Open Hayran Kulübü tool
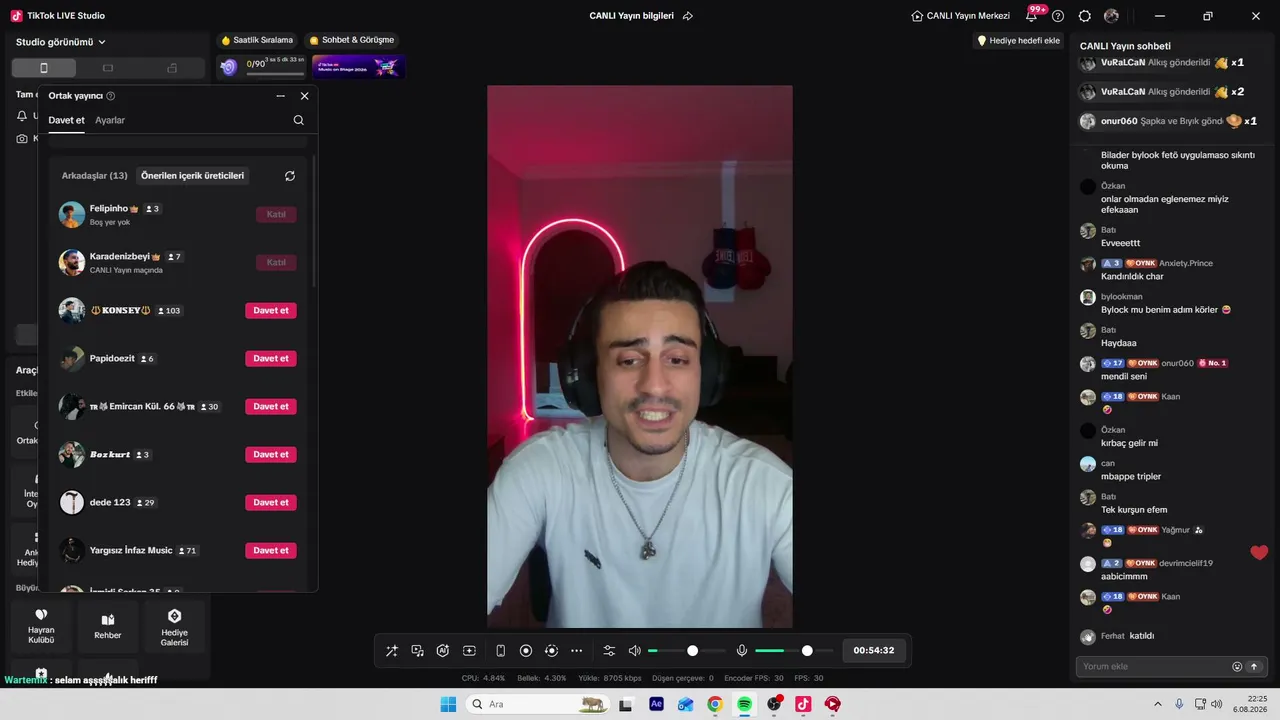The height and width of the screenshot is (720, 1280). [42, 627]
